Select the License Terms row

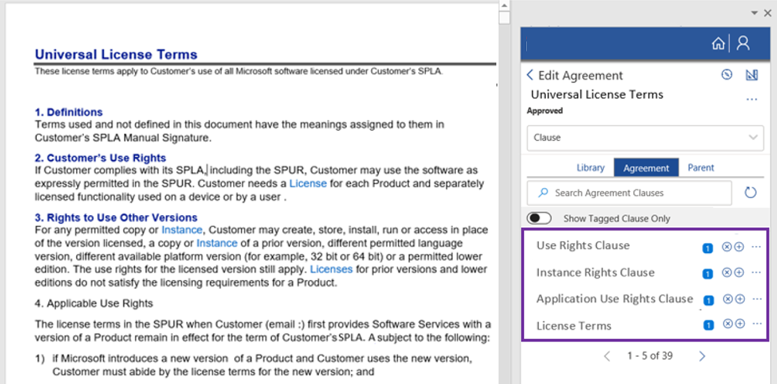[645, 326]
